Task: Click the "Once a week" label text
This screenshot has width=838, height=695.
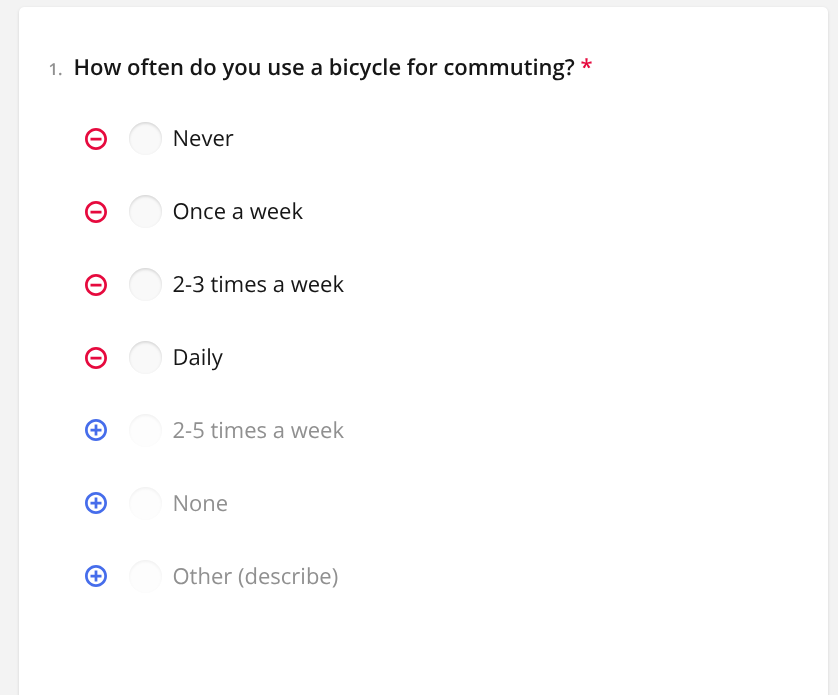Action: click(238, 212)
